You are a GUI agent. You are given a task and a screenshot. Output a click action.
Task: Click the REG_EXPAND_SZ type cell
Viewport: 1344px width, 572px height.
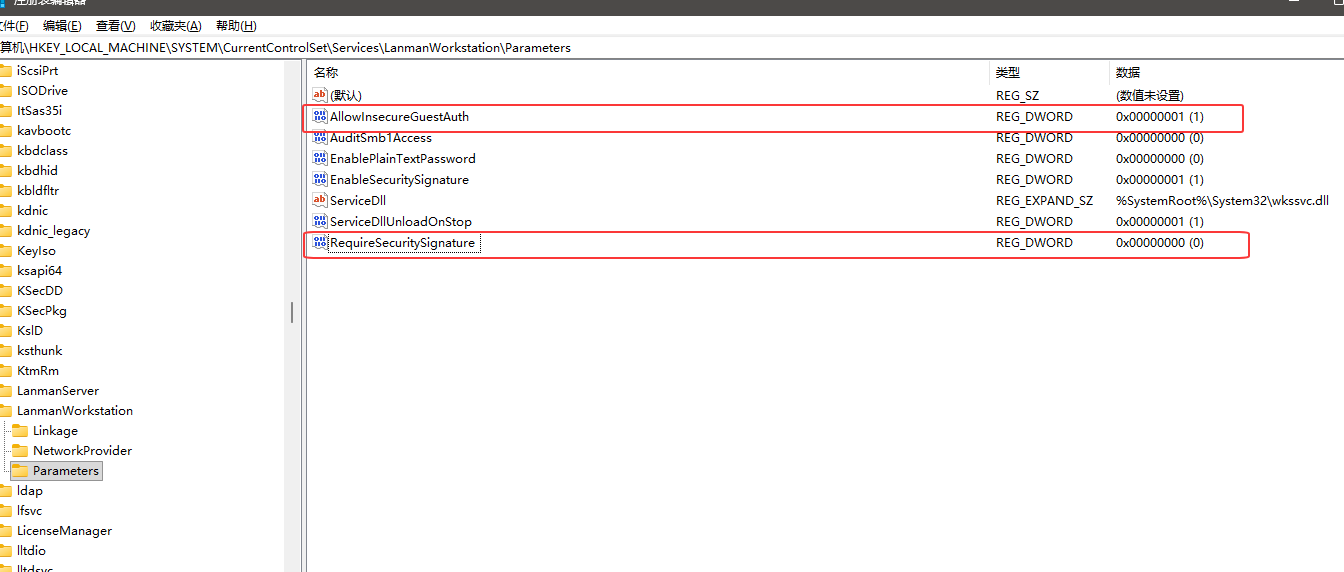tap(1044, 200)
